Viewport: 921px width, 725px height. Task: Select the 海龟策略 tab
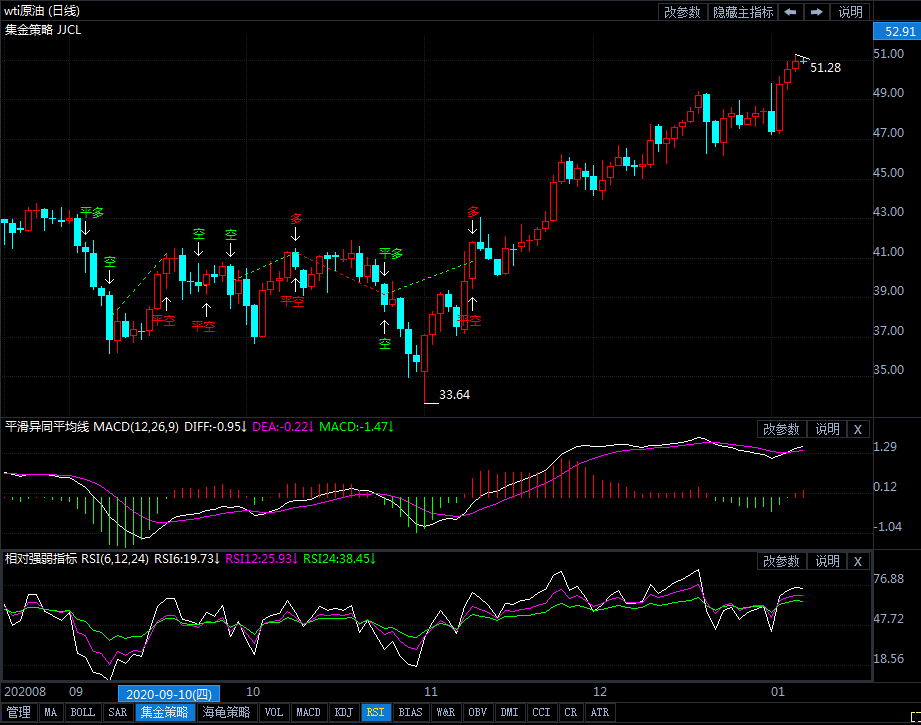[226, 713]
